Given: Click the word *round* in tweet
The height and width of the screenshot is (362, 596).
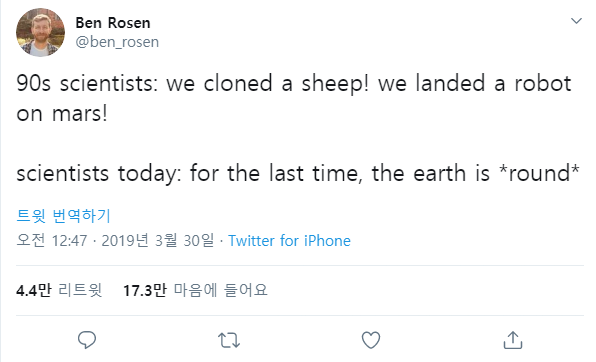Looking at the screenshot, I should [x=539, y=173].
